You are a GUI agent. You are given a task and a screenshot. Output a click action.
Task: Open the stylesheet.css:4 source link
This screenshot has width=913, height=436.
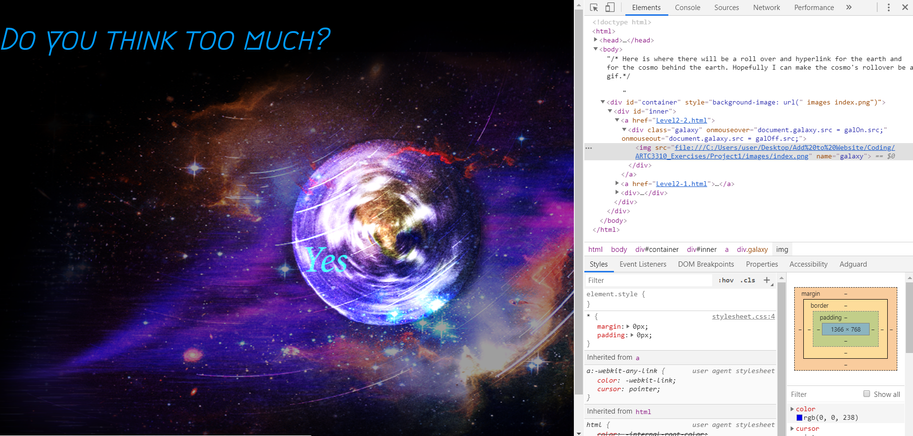(743, 317)
